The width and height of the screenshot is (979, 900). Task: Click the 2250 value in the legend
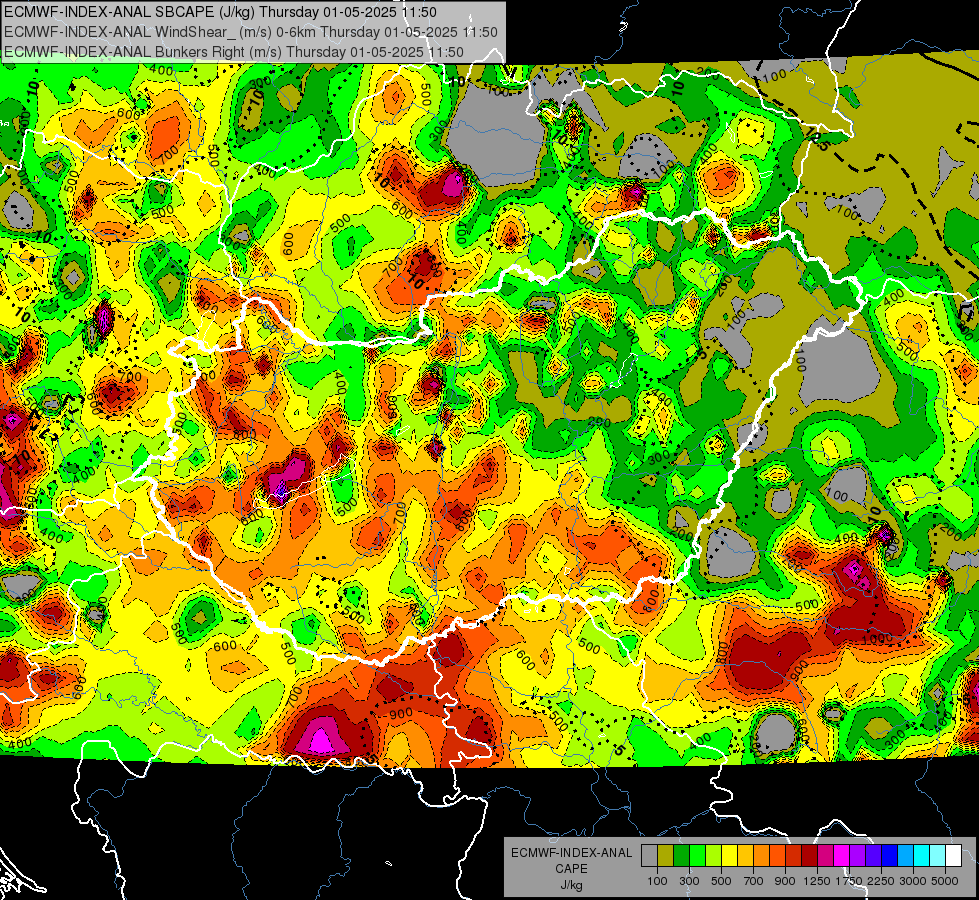881,881
